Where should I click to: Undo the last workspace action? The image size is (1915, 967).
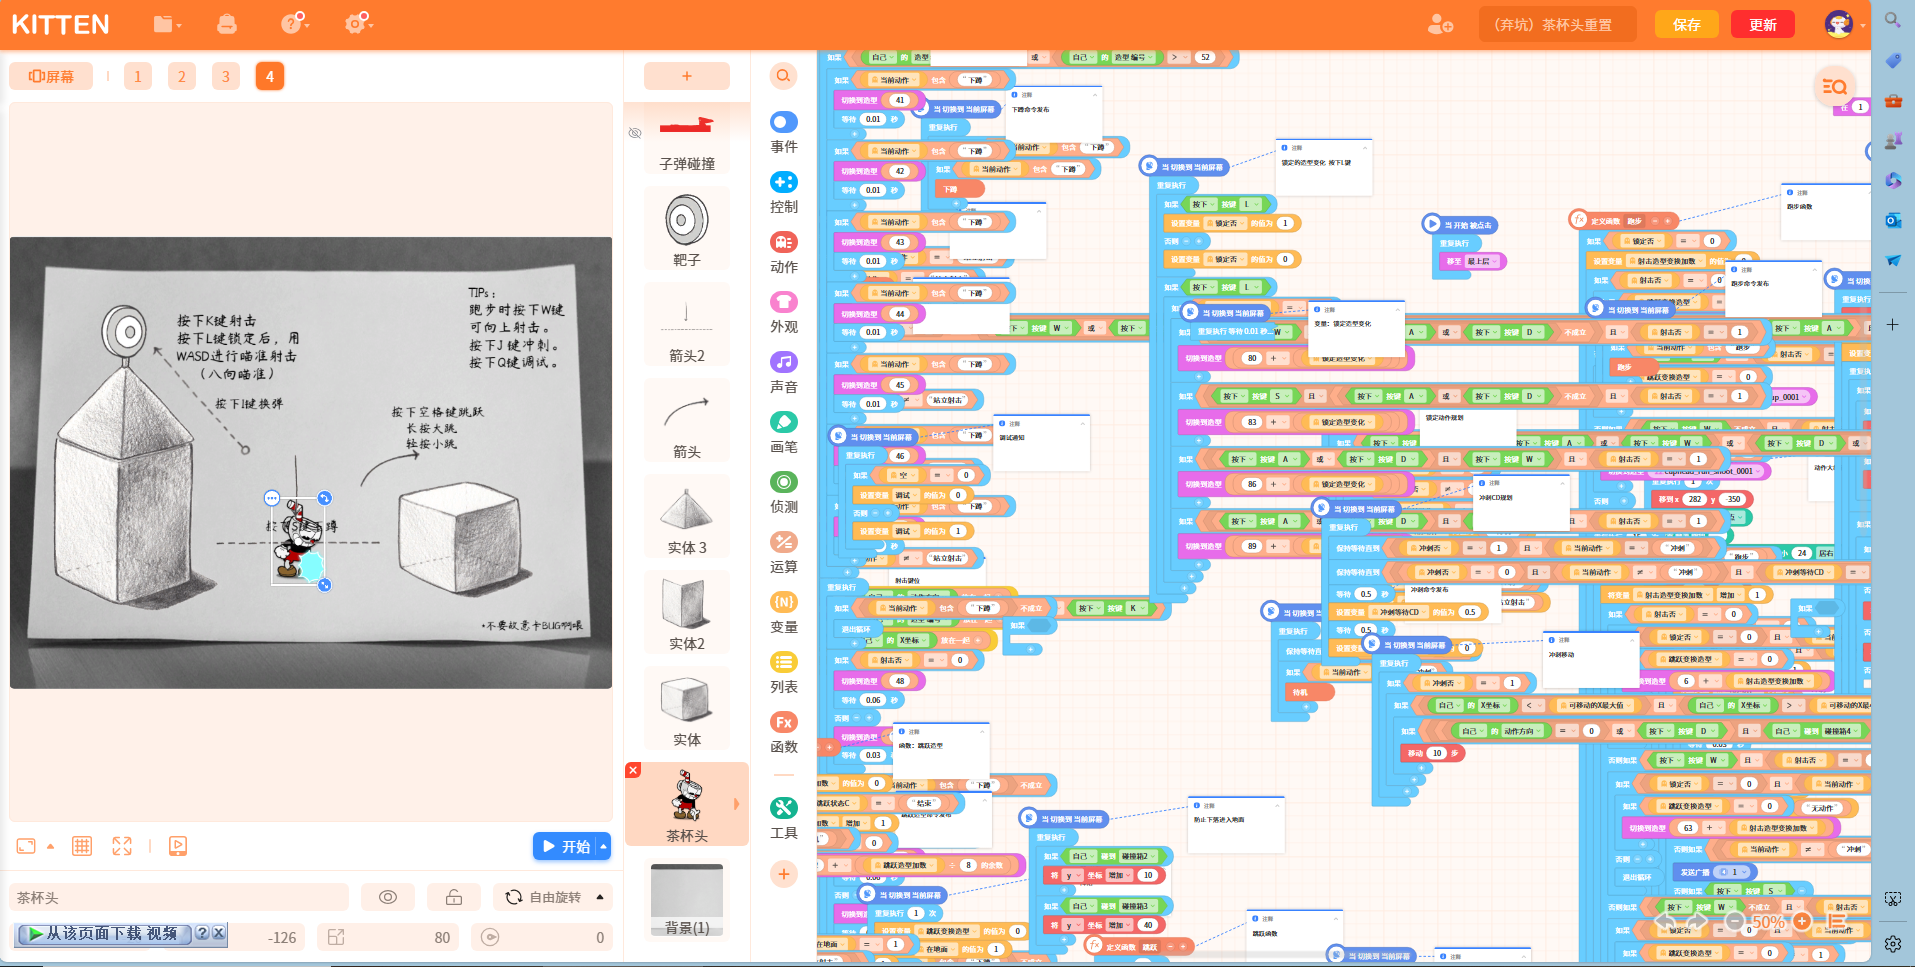(1665, 922)
